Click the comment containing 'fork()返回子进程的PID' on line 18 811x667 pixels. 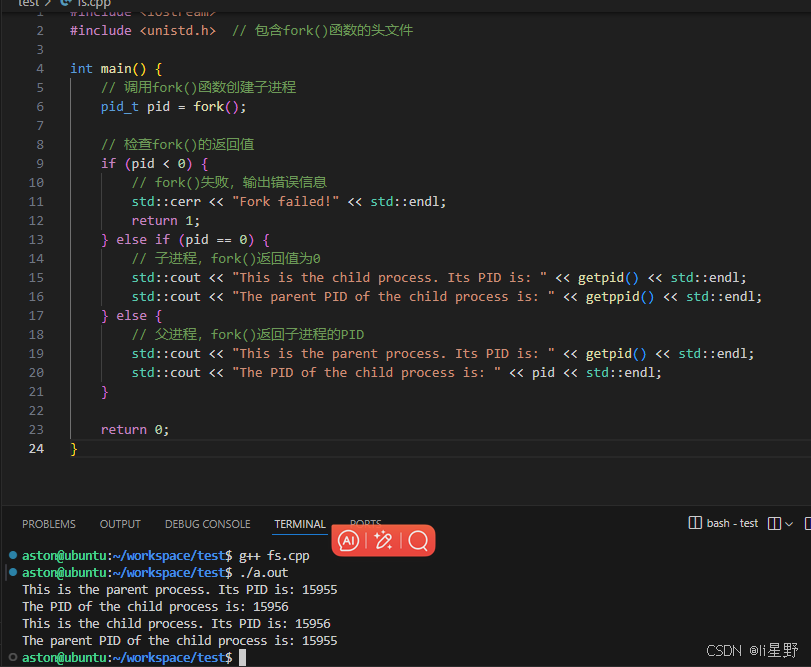coord(248,335)
